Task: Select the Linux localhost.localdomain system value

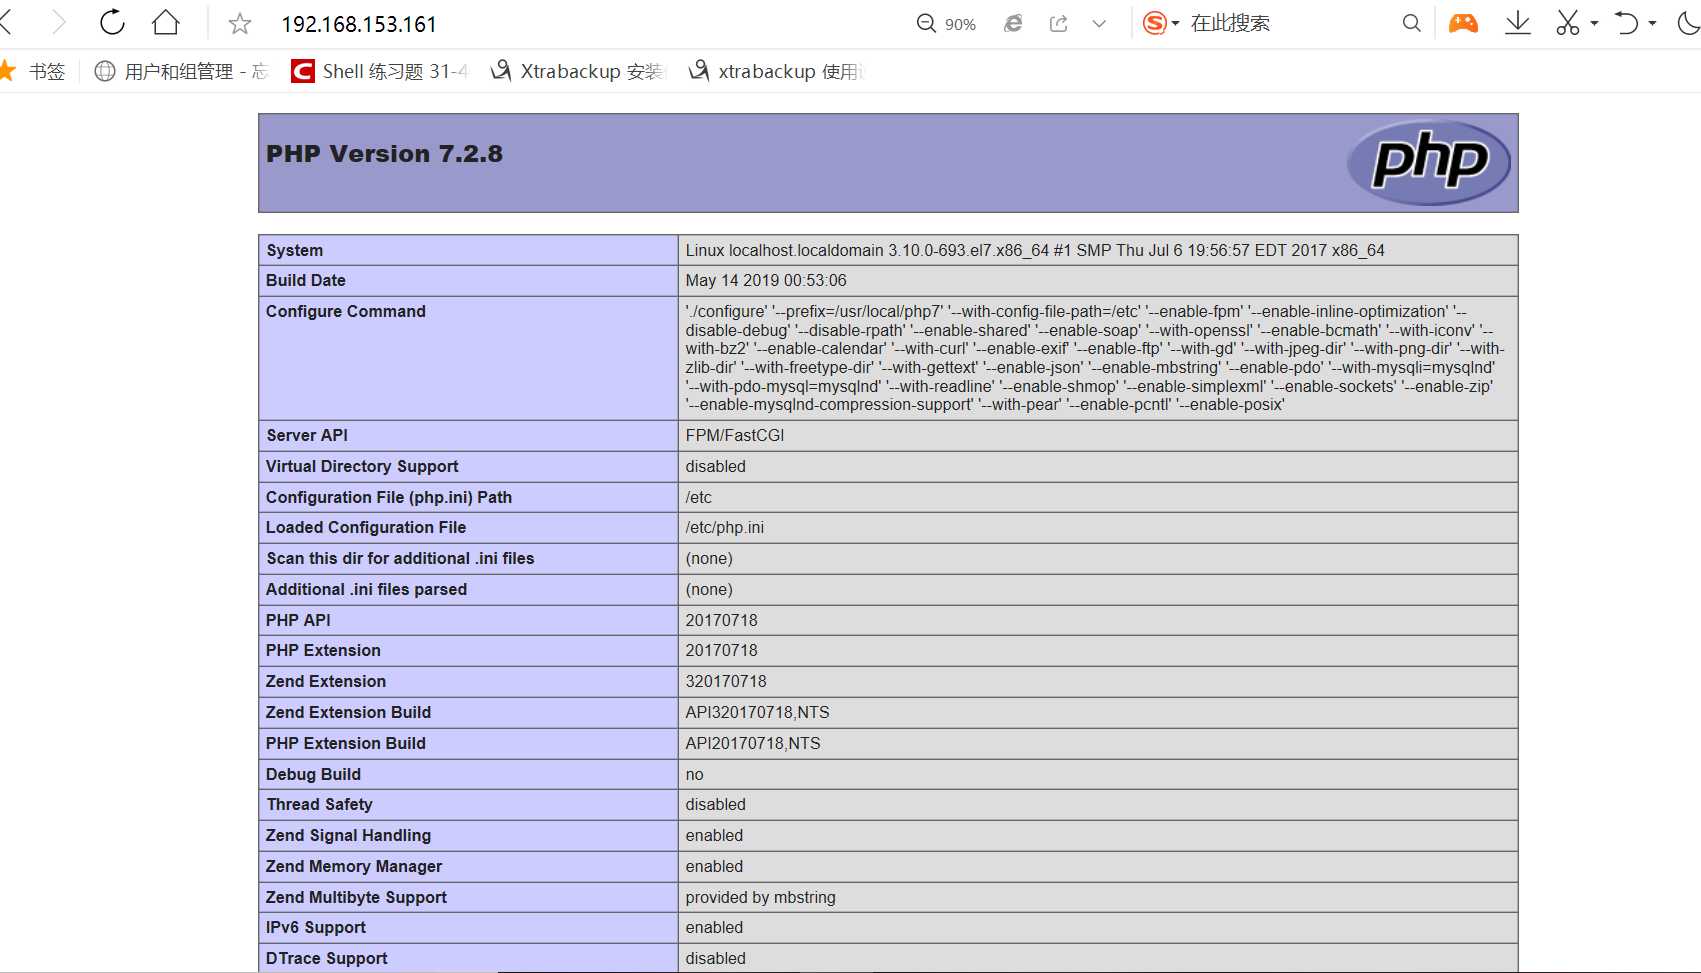Action: click(x=1035, y=250)
